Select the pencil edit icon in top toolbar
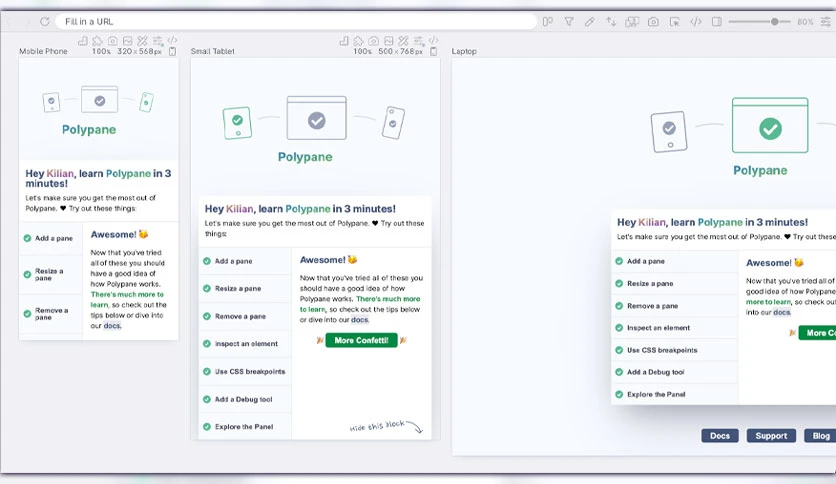 tap(590, 22)
